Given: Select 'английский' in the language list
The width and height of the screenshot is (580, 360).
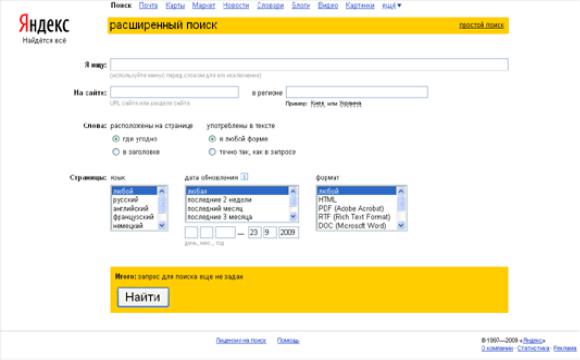Looking at the screenshot, I should pyautogui.click(x=135, y=208).
